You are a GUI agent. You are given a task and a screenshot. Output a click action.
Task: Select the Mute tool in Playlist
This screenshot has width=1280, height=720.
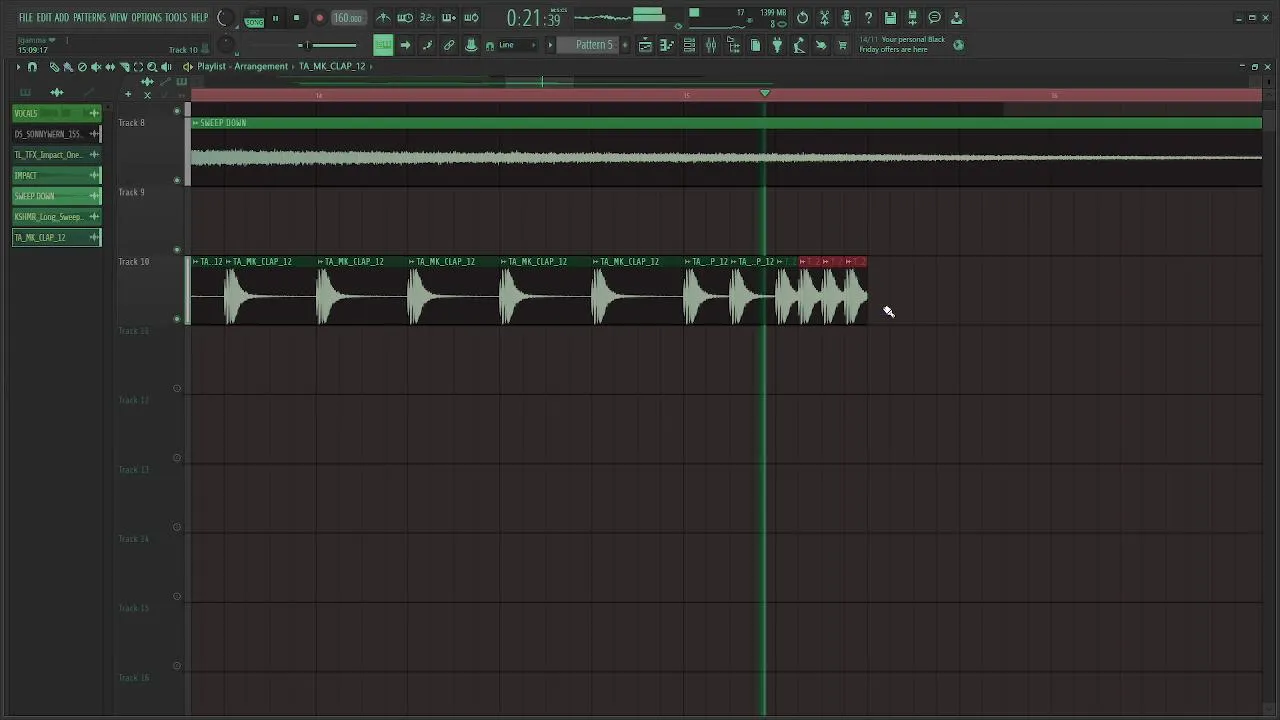coord(96,67)
